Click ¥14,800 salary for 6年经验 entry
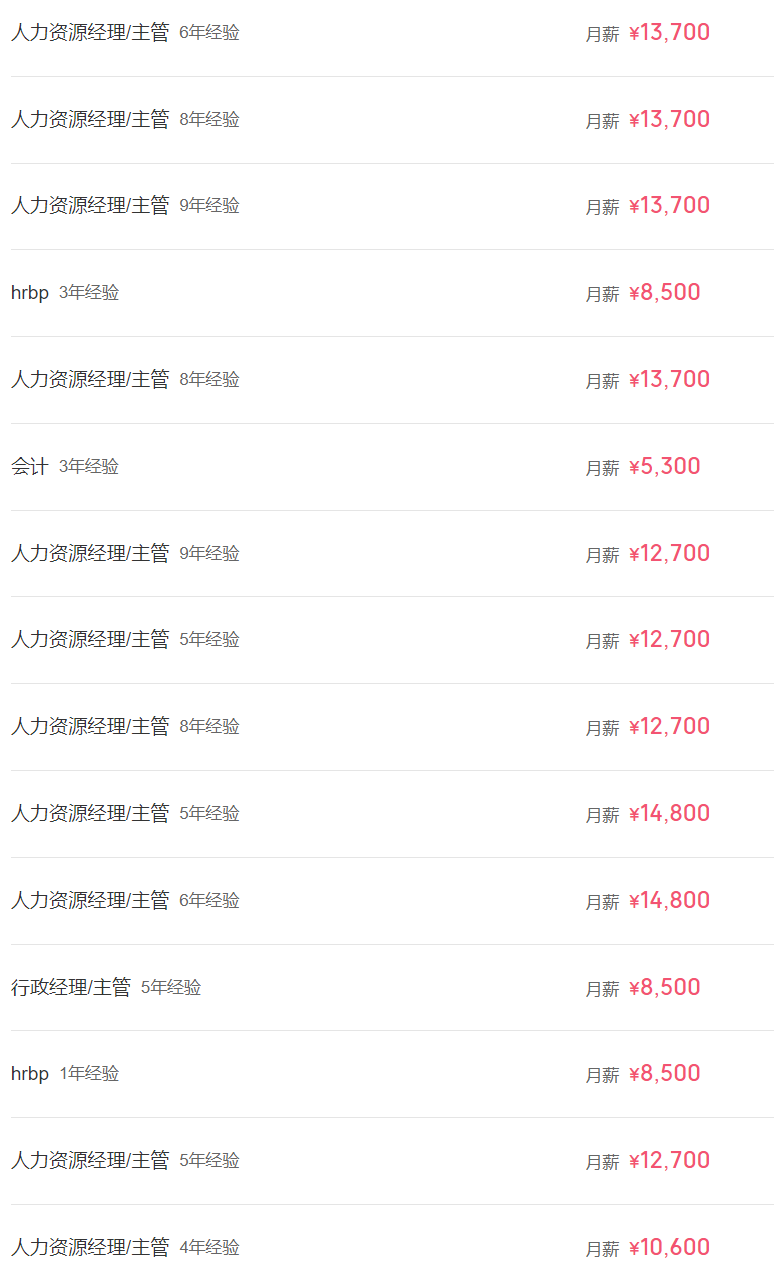 click(x=669, y=901)
